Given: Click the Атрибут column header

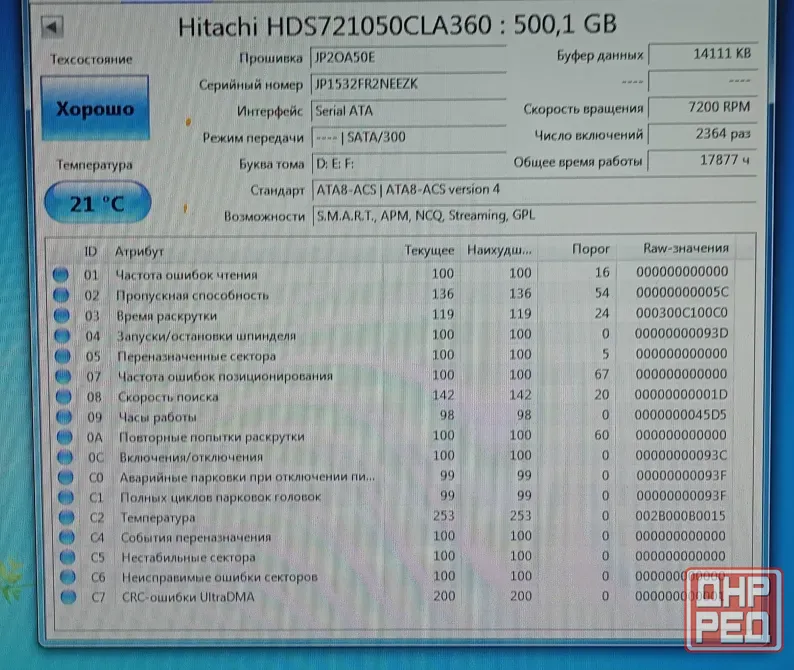Looking at the screenshot, I should pos(139,251).
